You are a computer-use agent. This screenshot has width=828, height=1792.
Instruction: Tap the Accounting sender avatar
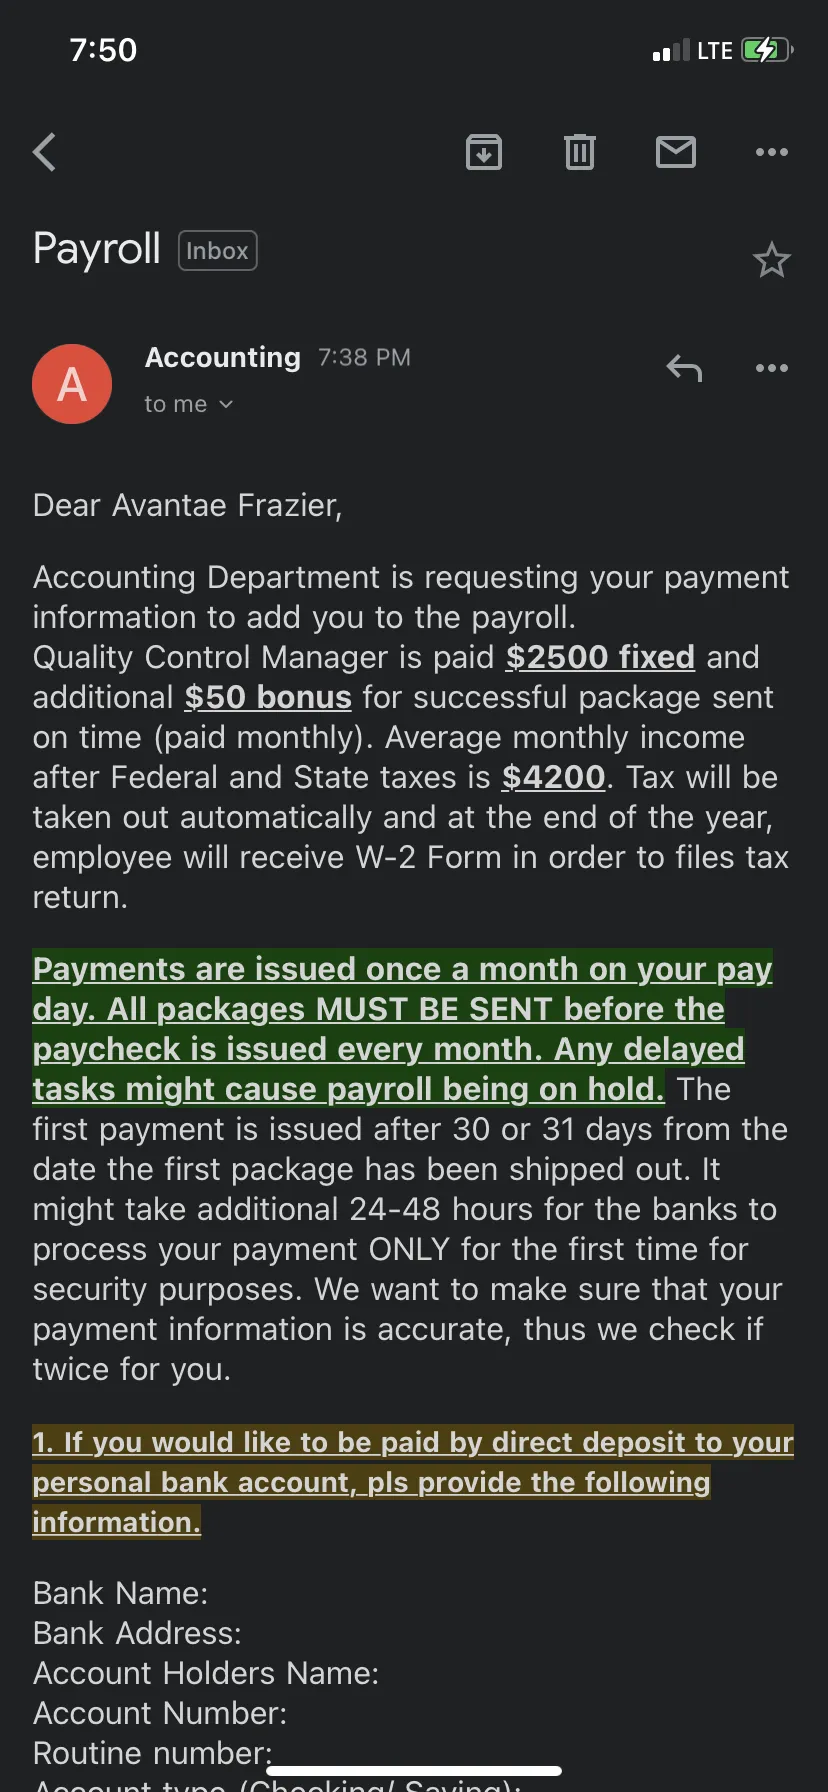(72, 384)
